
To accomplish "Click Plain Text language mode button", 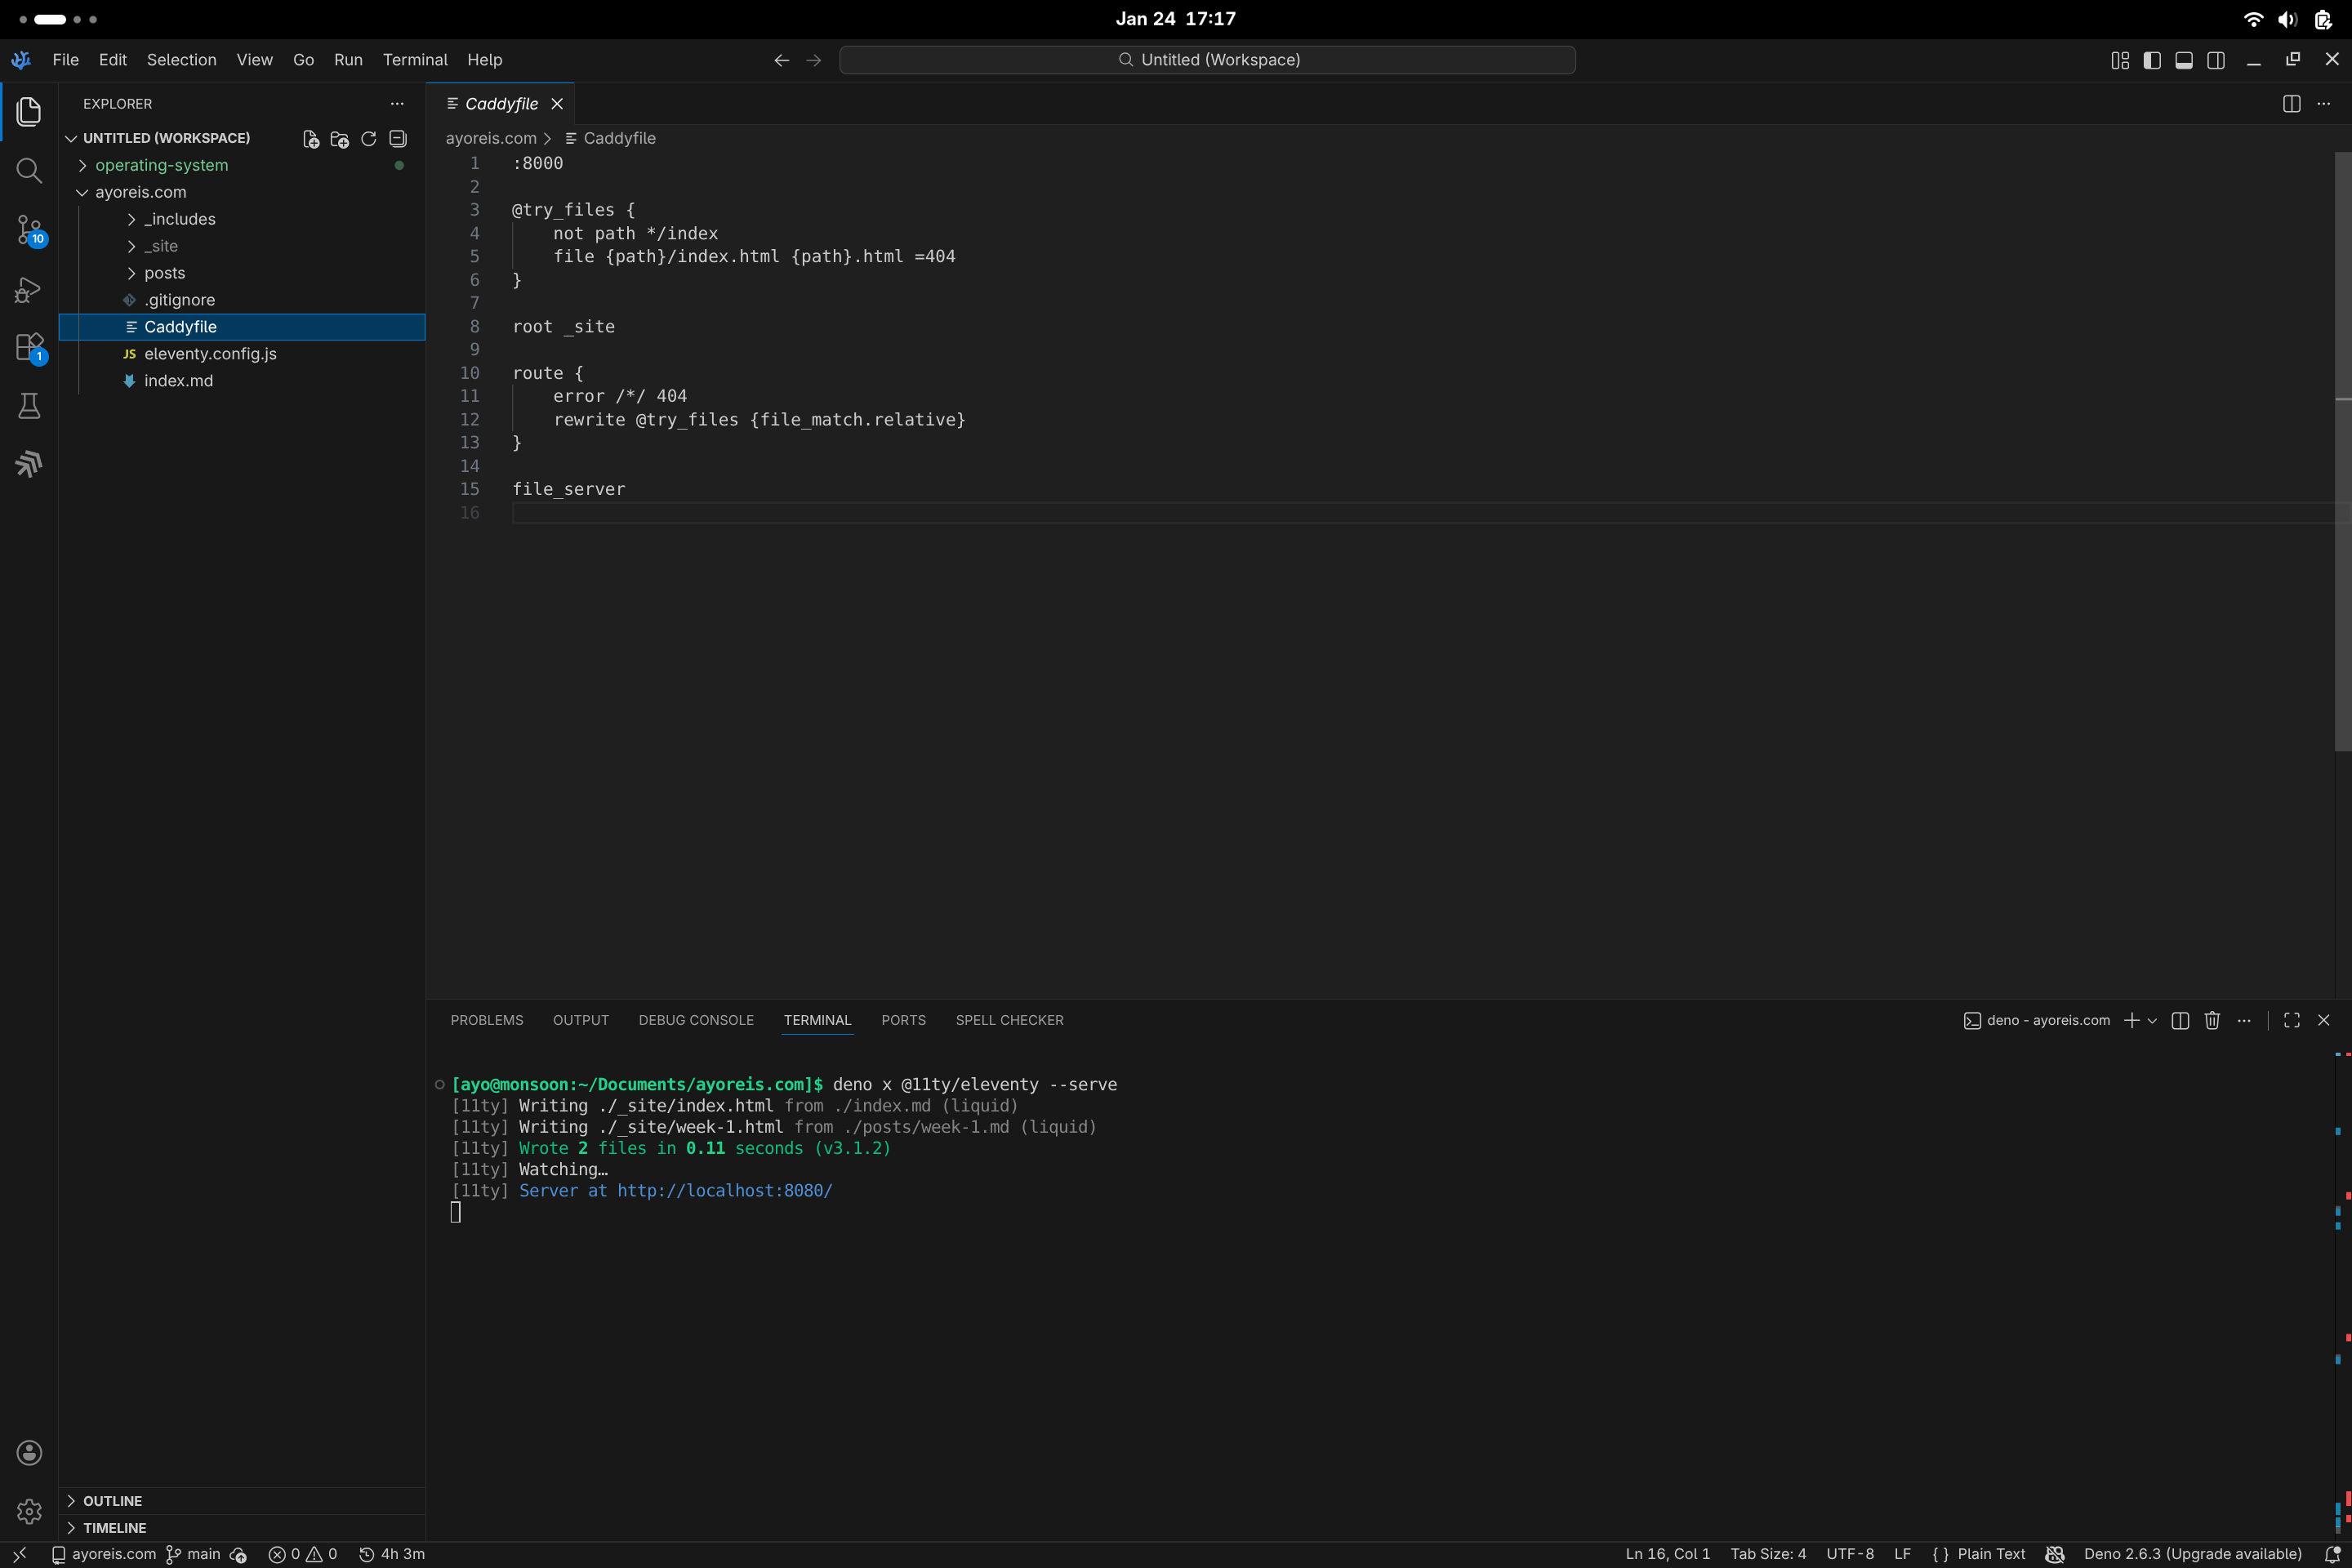I will point(1990,1554).
